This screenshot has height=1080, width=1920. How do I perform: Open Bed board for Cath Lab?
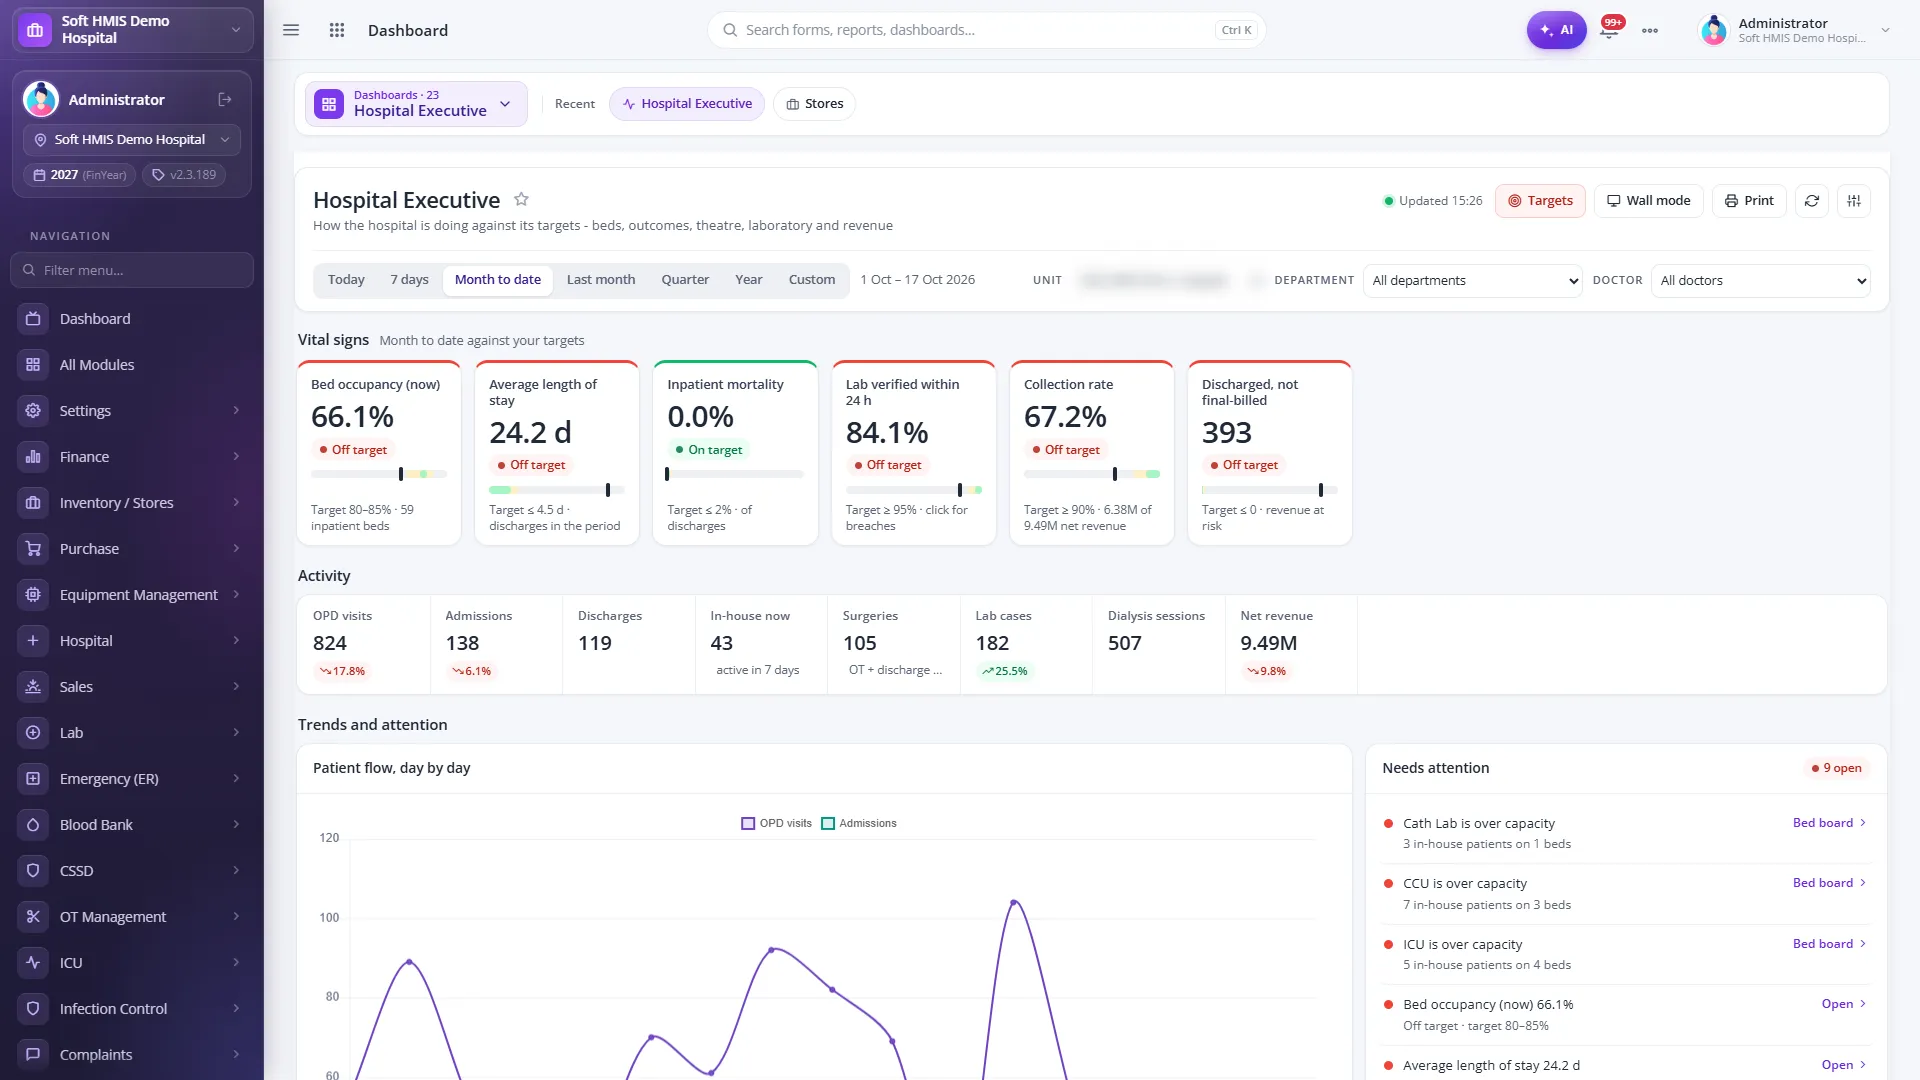(x=1829, y=823)
